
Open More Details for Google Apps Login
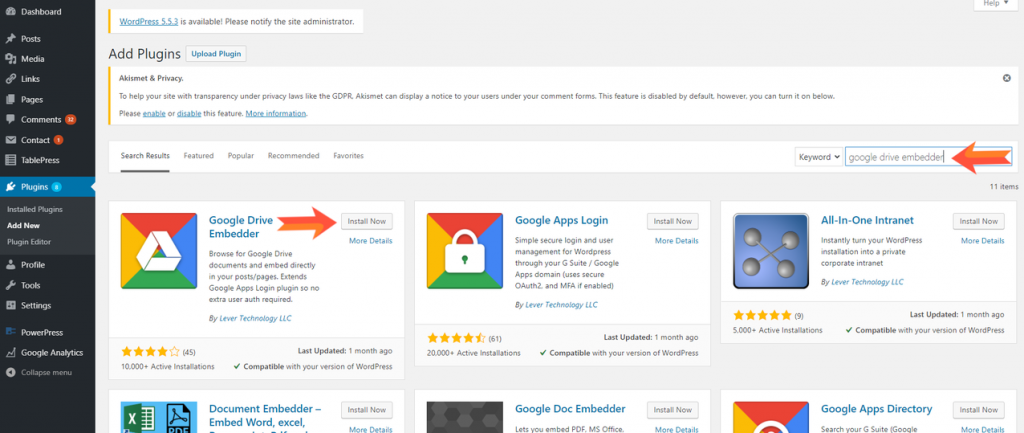[x=677, y=241]
